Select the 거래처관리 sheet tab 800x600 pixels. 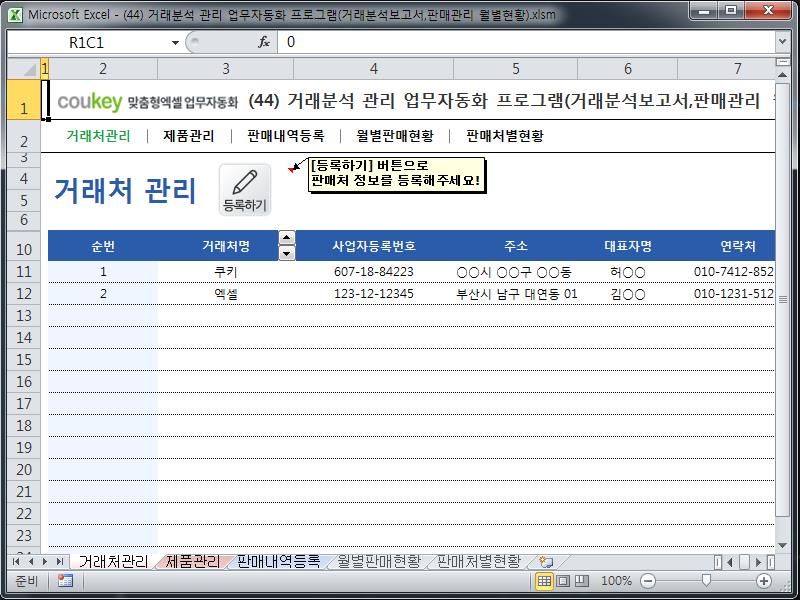point(113,562)
